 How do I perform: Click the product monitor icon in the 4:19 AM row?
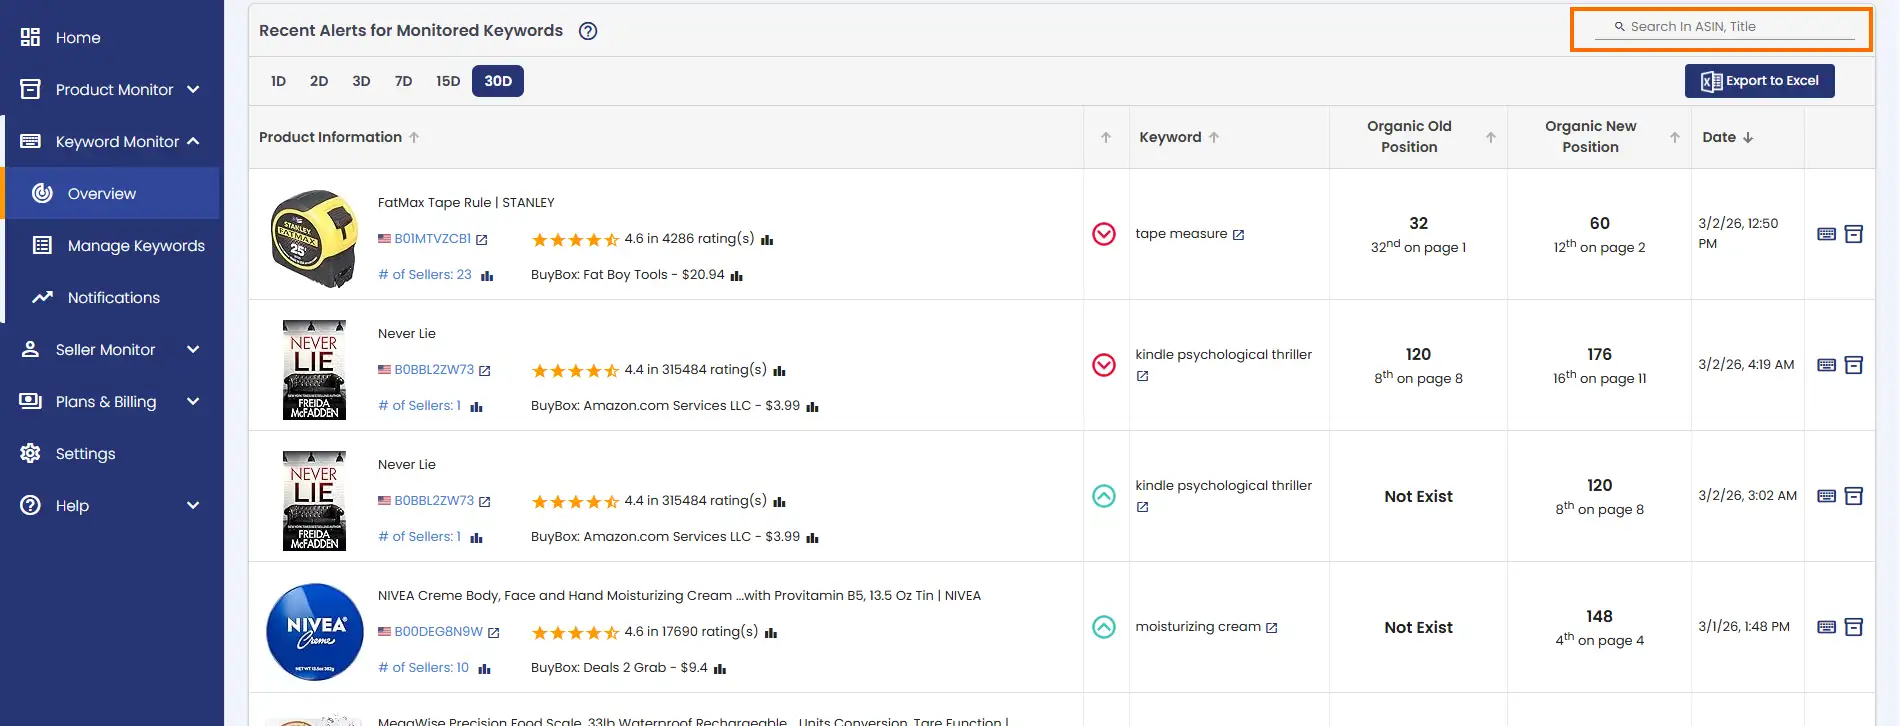[x=1853, y=365]
